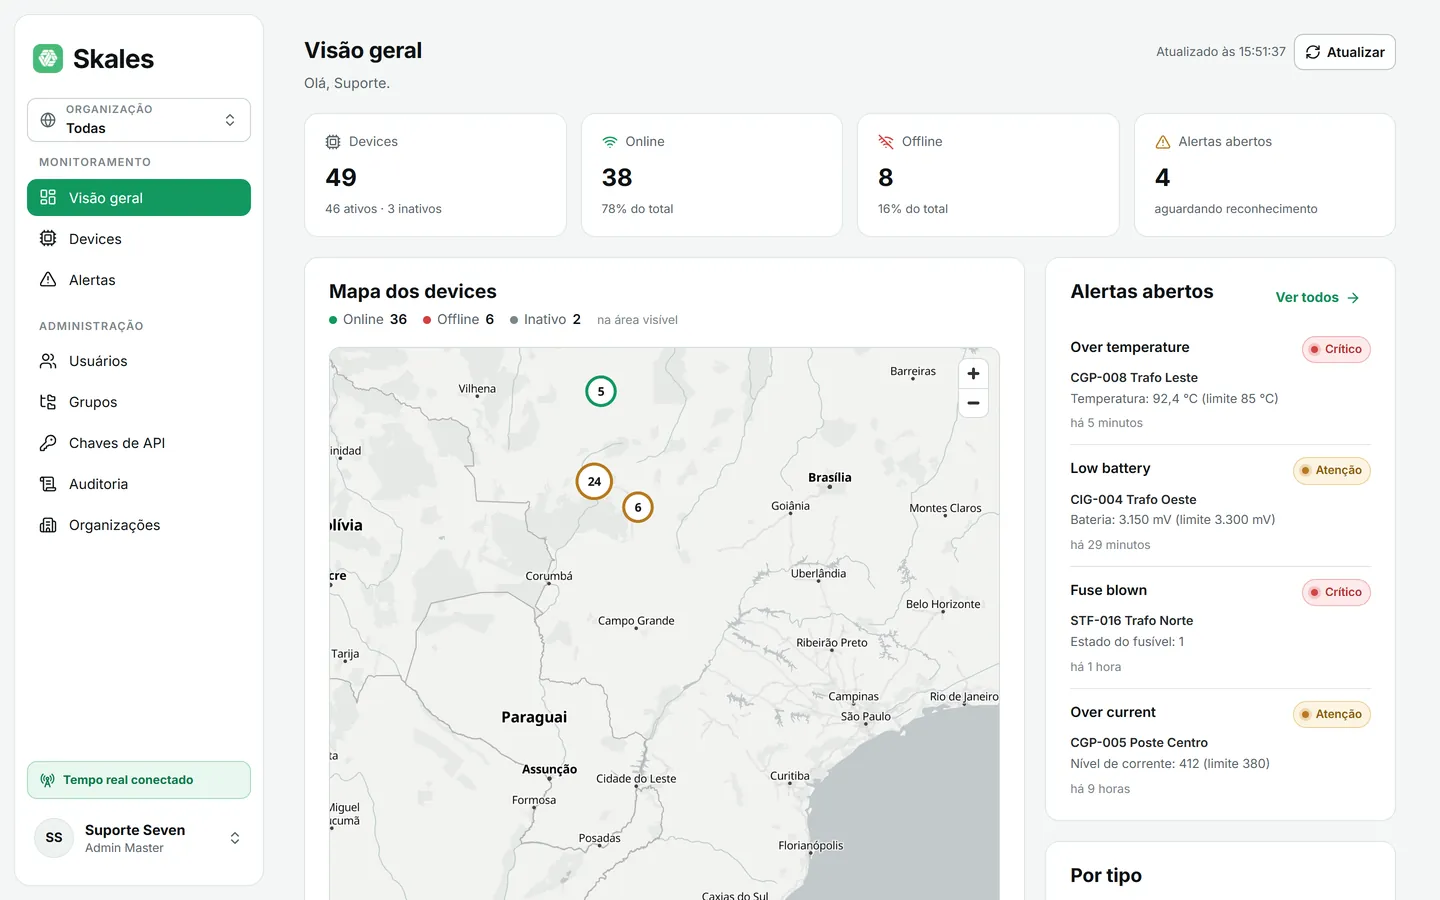
Task: Click the Organizações building icon
Action: (48, 525)
